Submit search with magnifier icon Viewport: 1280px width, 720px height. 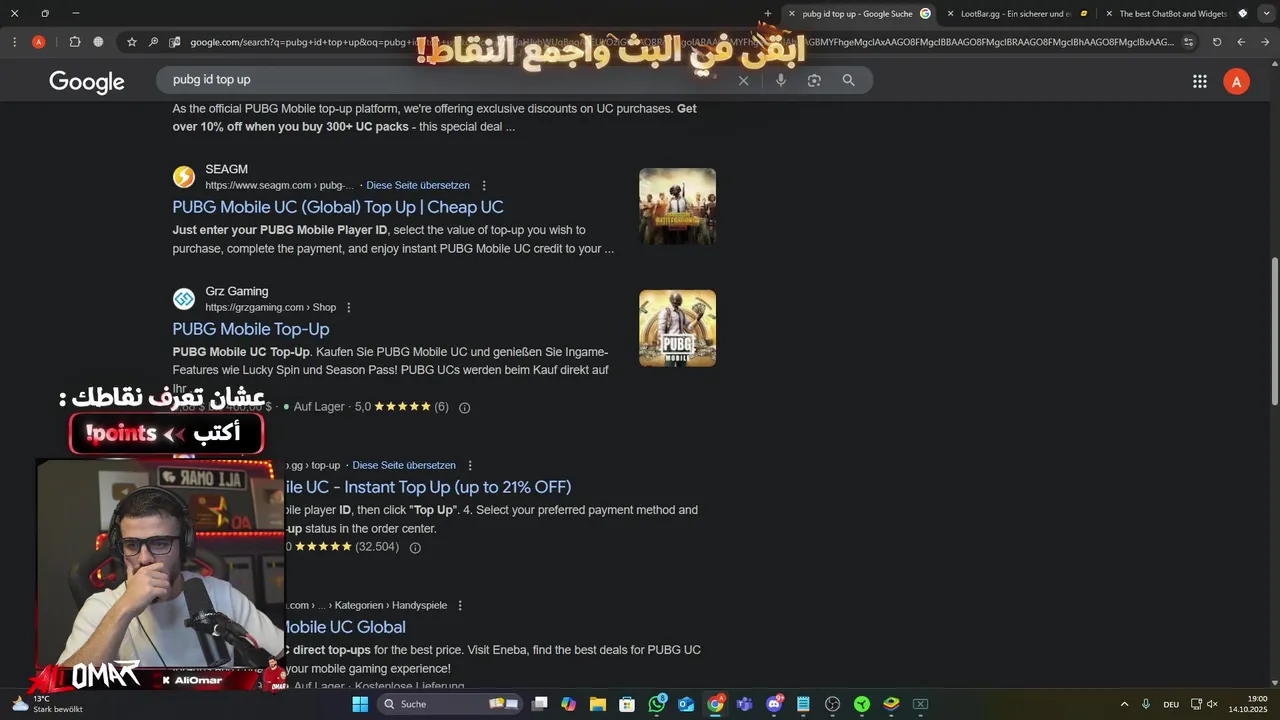click(x=848, y=80)
